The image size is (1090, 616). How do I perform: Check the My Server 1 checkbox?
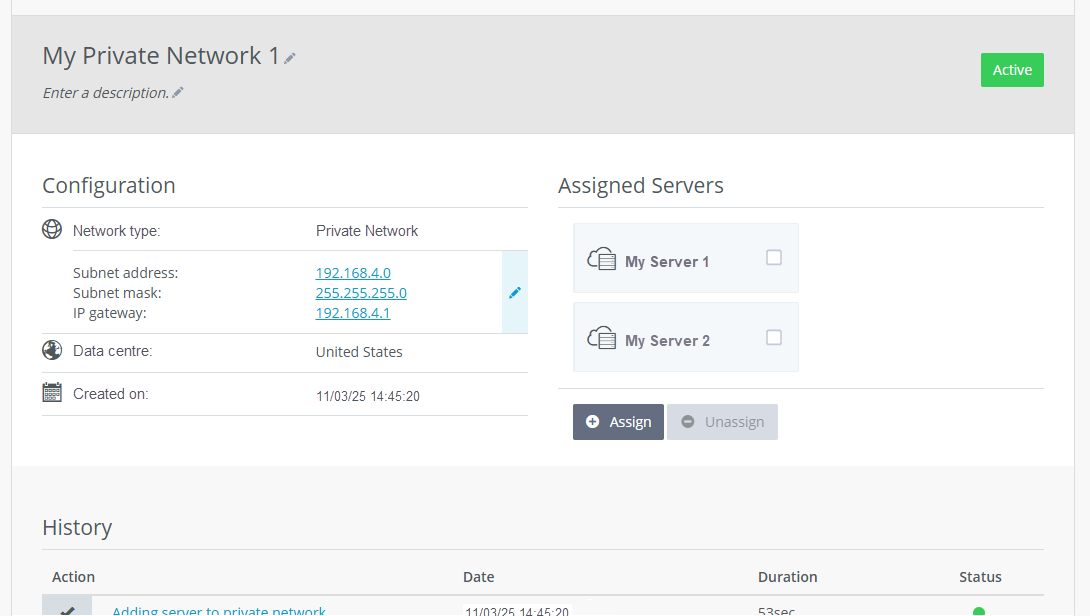774,258
